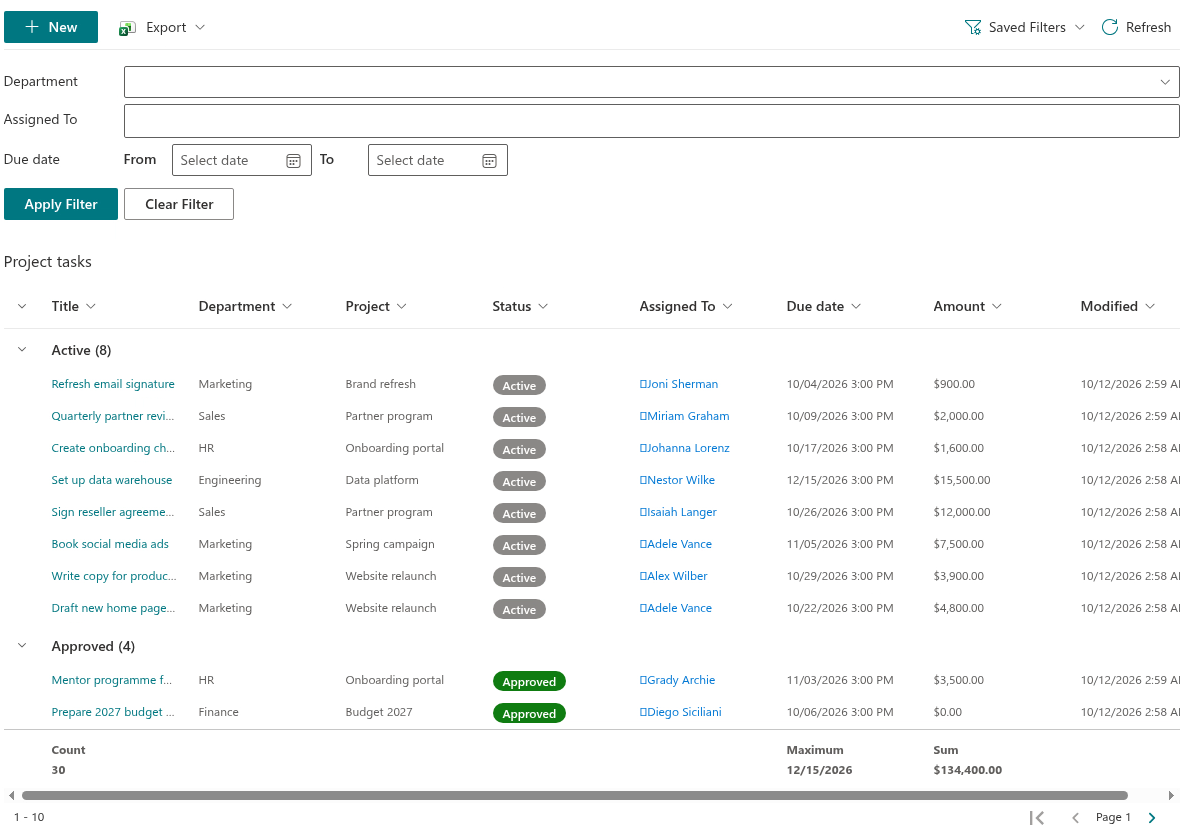This screenshot has width=1195, height=835.
Task: Open Miriam Graham's profile link
Action: tap(684, 416)
